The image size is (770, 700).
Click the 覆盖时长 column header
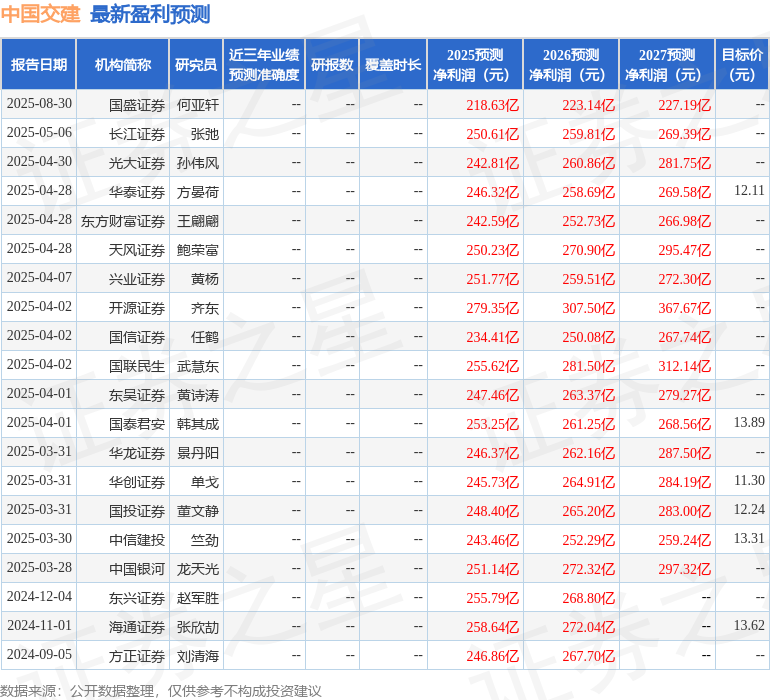(x=392, y=64)
